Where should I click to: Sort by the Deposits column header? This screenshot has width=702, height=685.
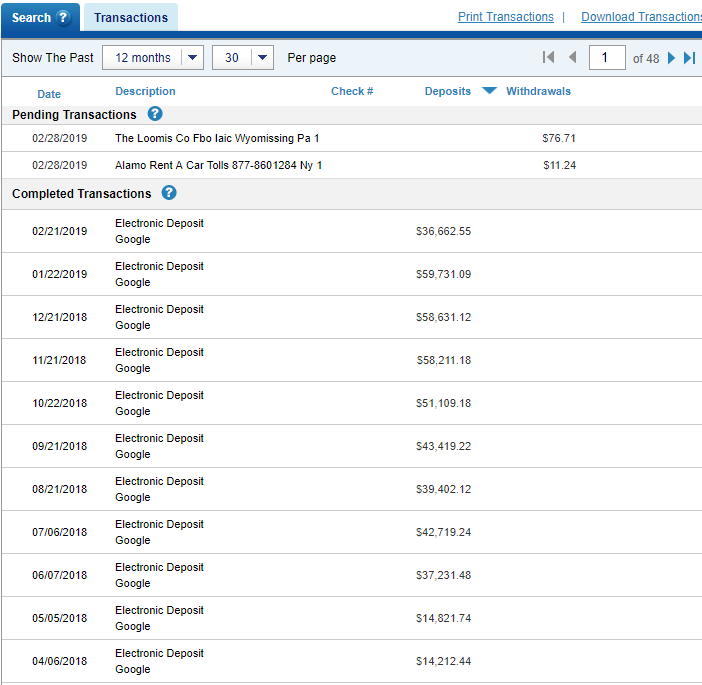coord(448,91)
